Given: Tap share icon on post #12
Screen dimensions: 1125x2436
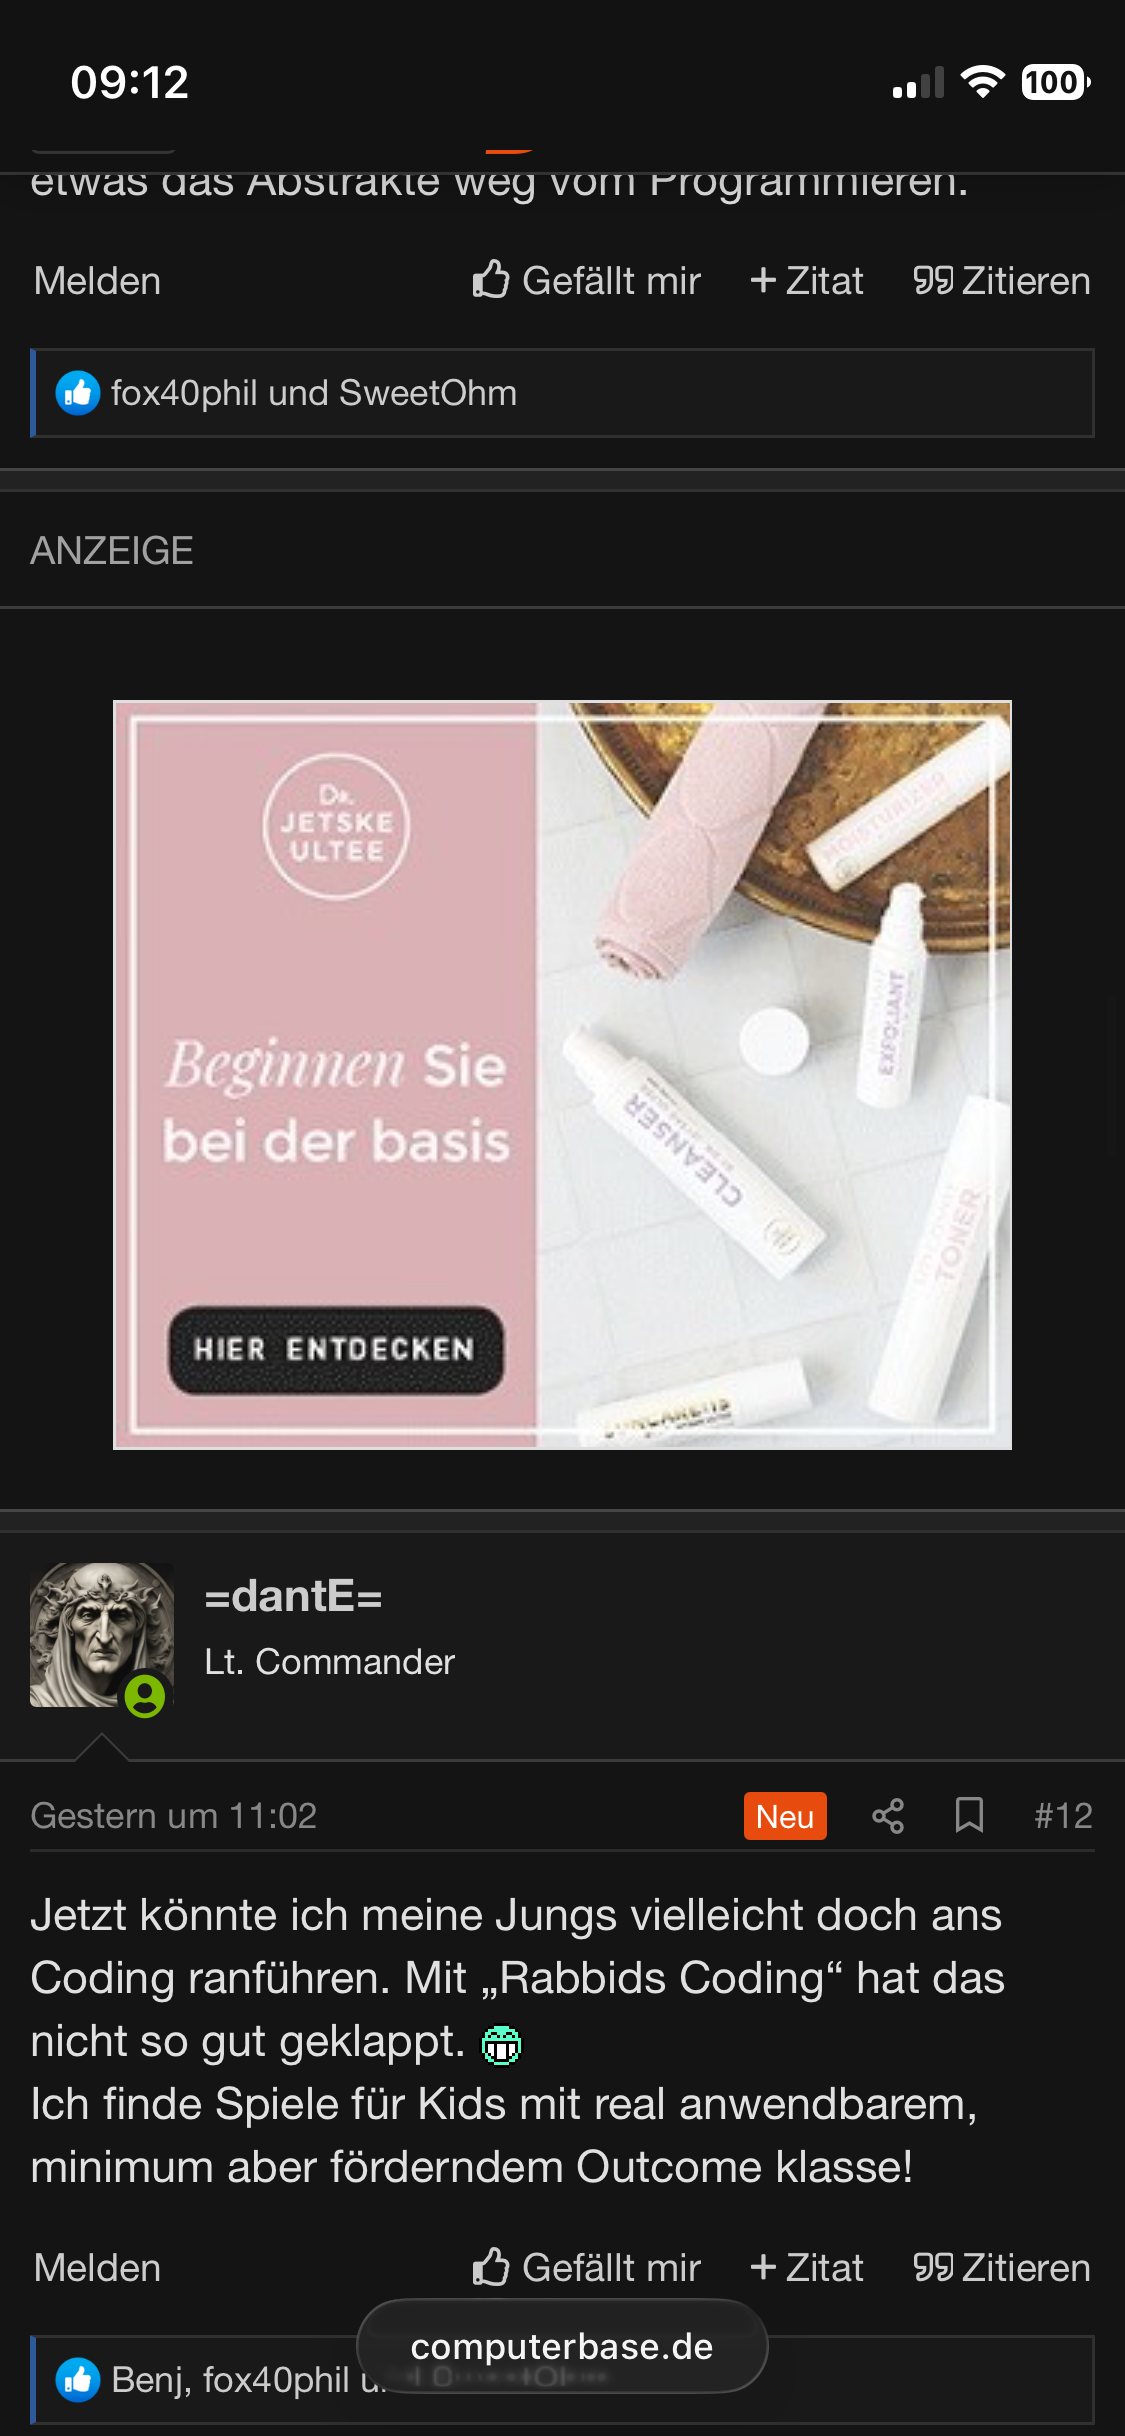Looking at the screenshot, I should coord(888,1816).
